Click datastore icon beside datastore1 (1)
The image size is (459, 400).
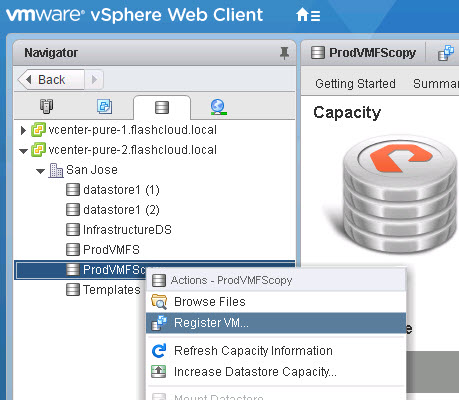(73, 190)
